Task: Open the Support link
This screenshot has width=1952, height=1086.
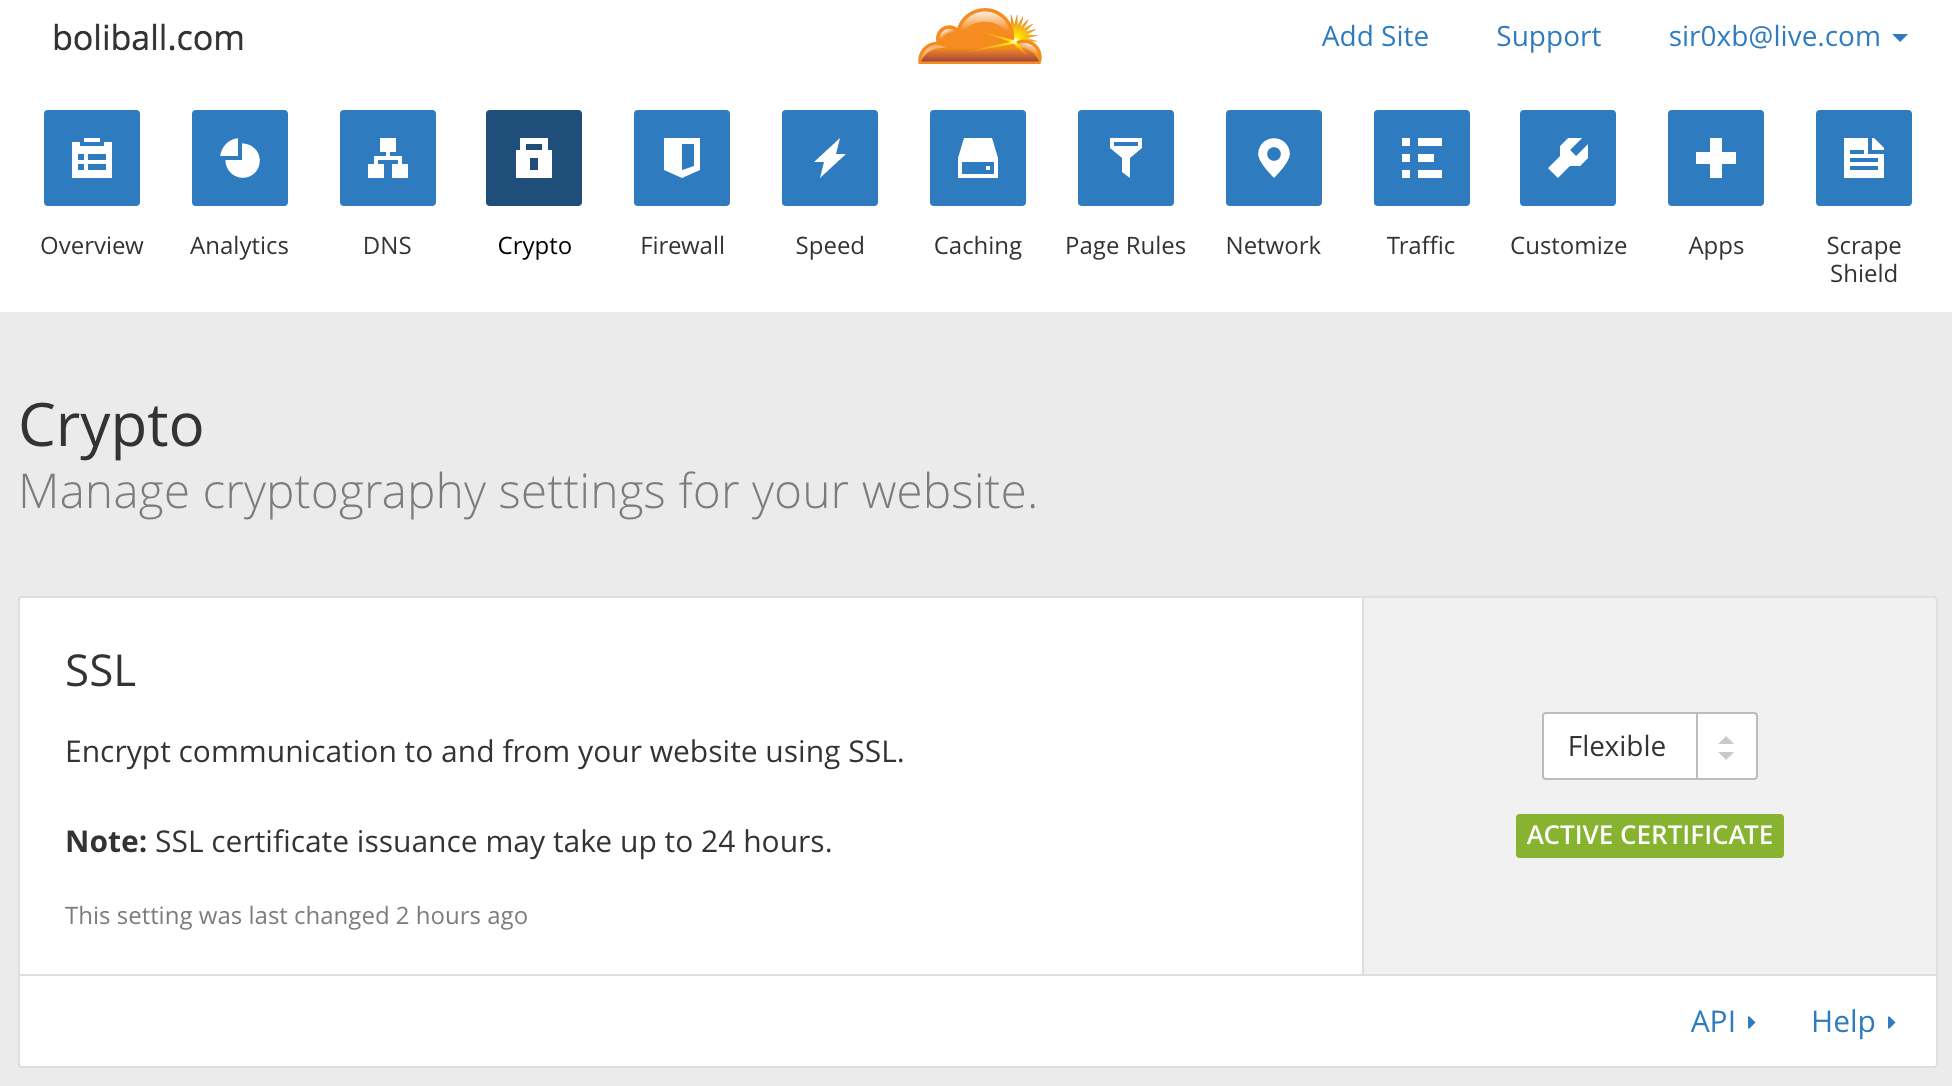Action: click(1548, 37)
